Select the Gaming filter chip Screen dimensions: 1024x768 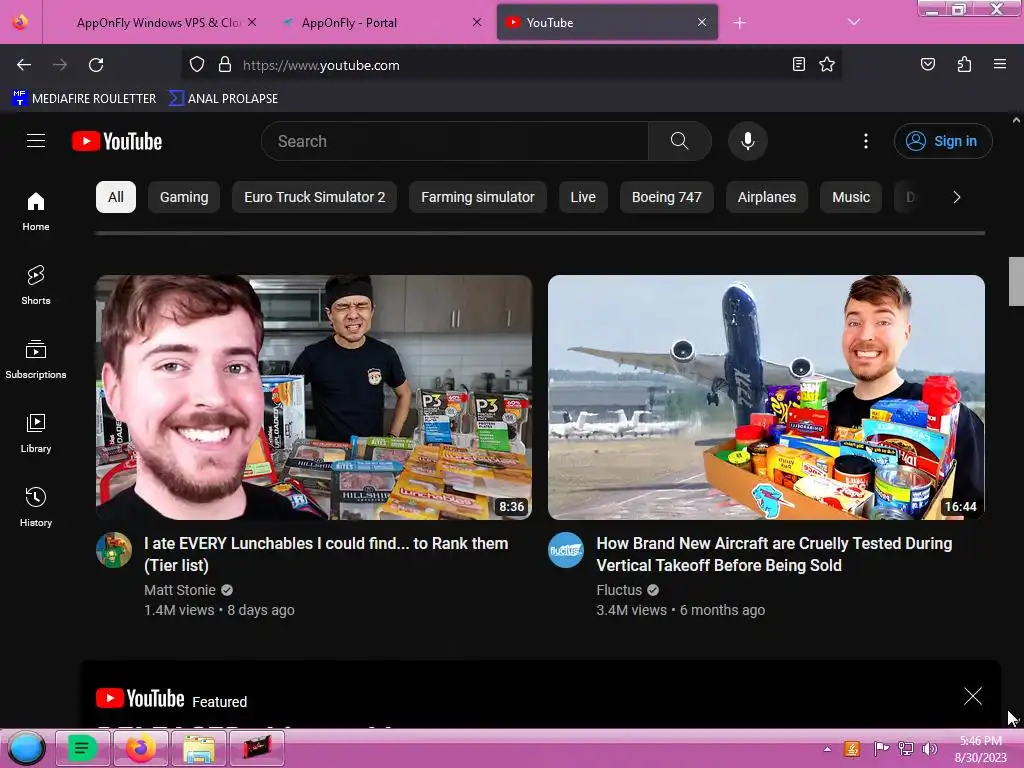click(x=184, y=197)
